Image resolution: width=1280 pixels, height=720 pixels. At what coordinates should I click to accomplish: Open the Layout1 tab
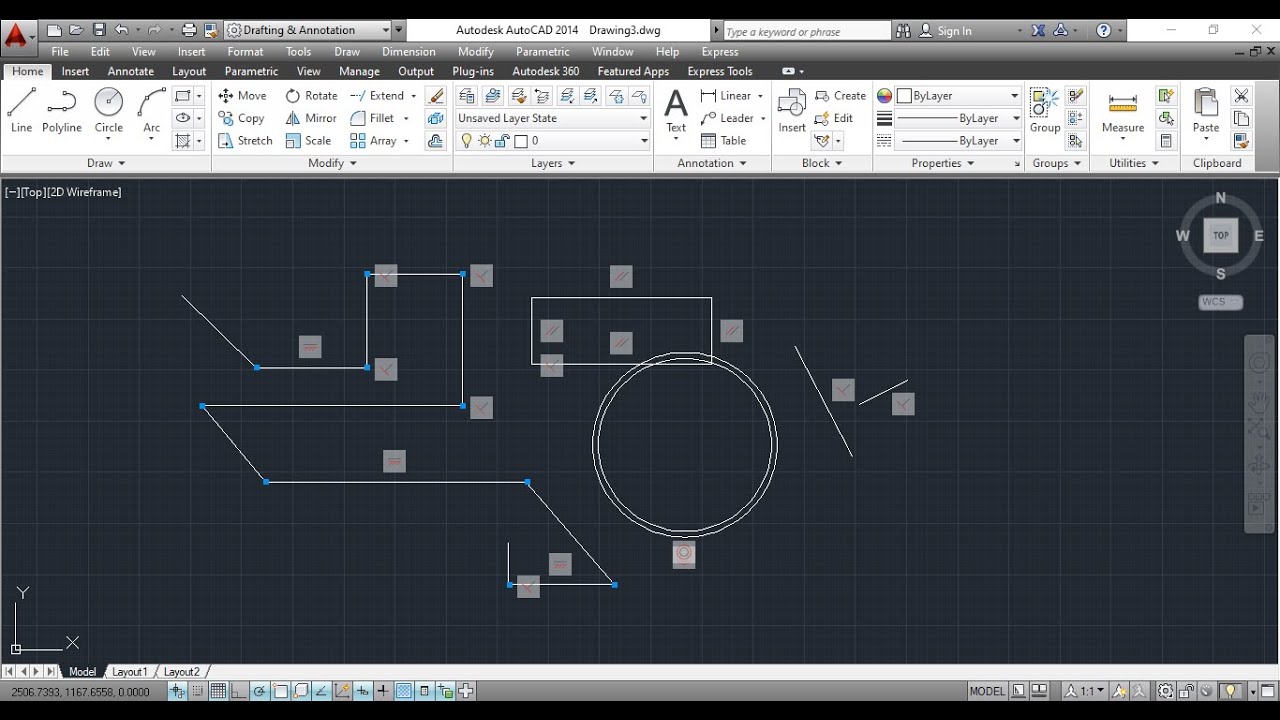pos(129,672)
